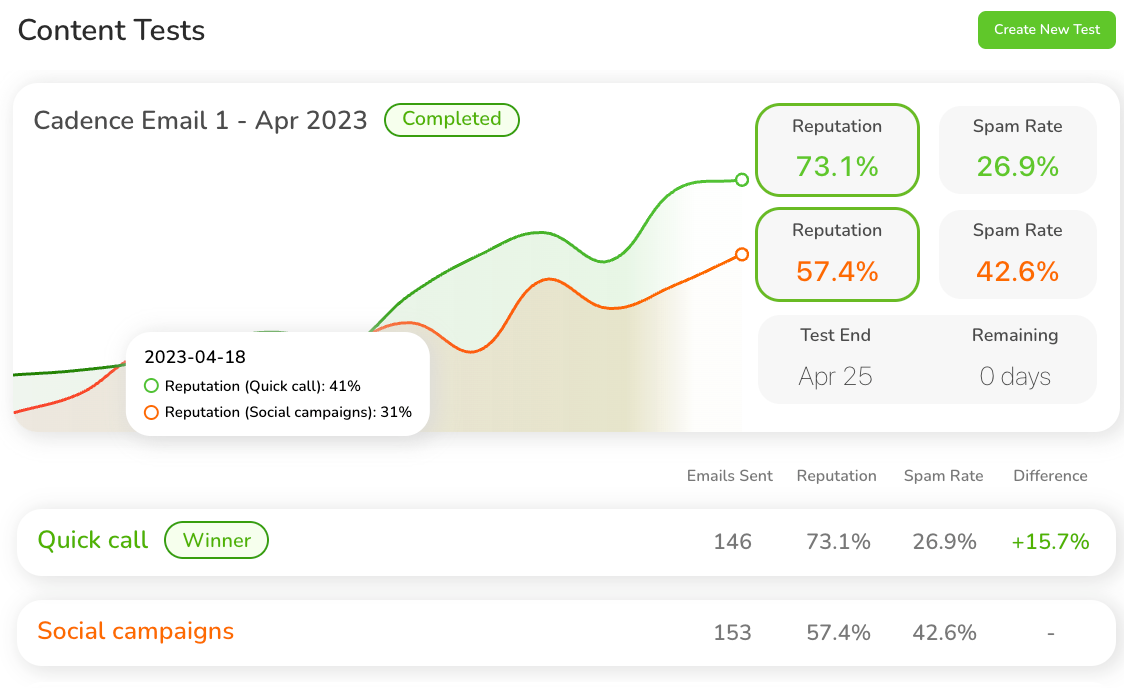Click the +15.7% difference value
1124x688 pixels.
[1050, 542]
